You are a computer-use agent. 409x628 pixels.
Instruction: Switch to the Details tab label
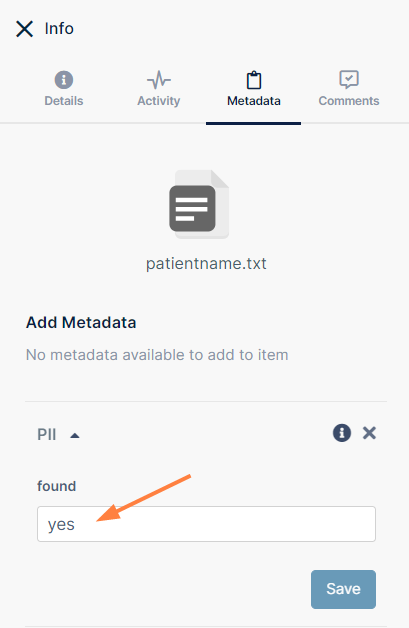(x=64, y=101)
